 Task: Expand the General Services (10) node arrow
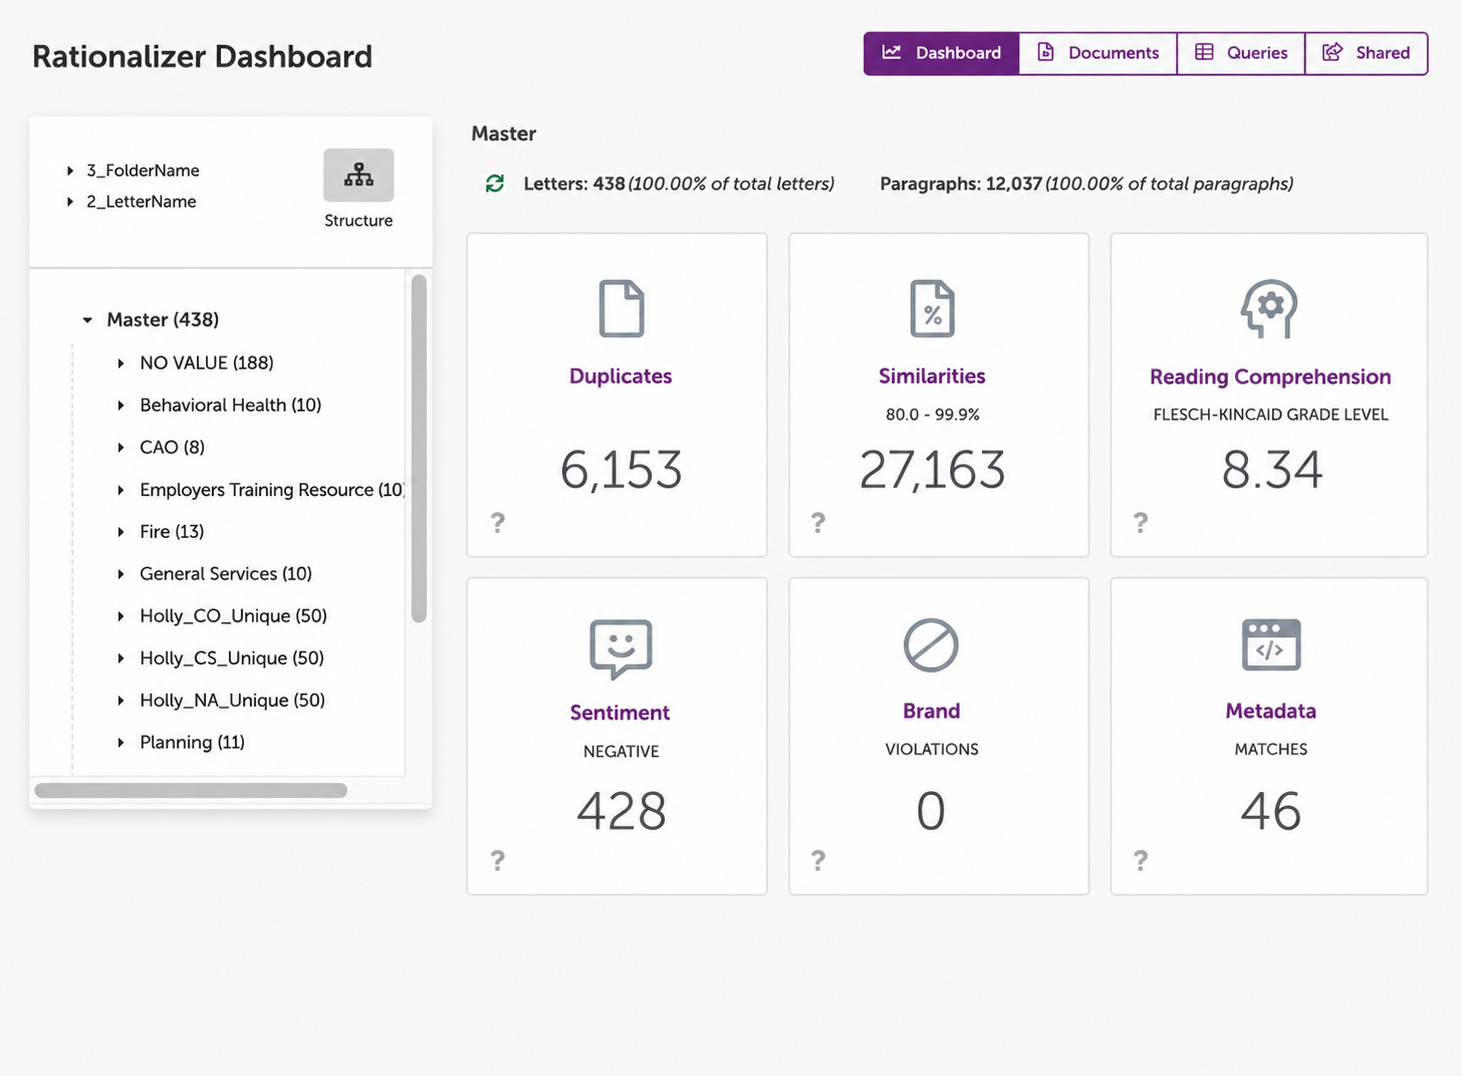pos(121,574)
